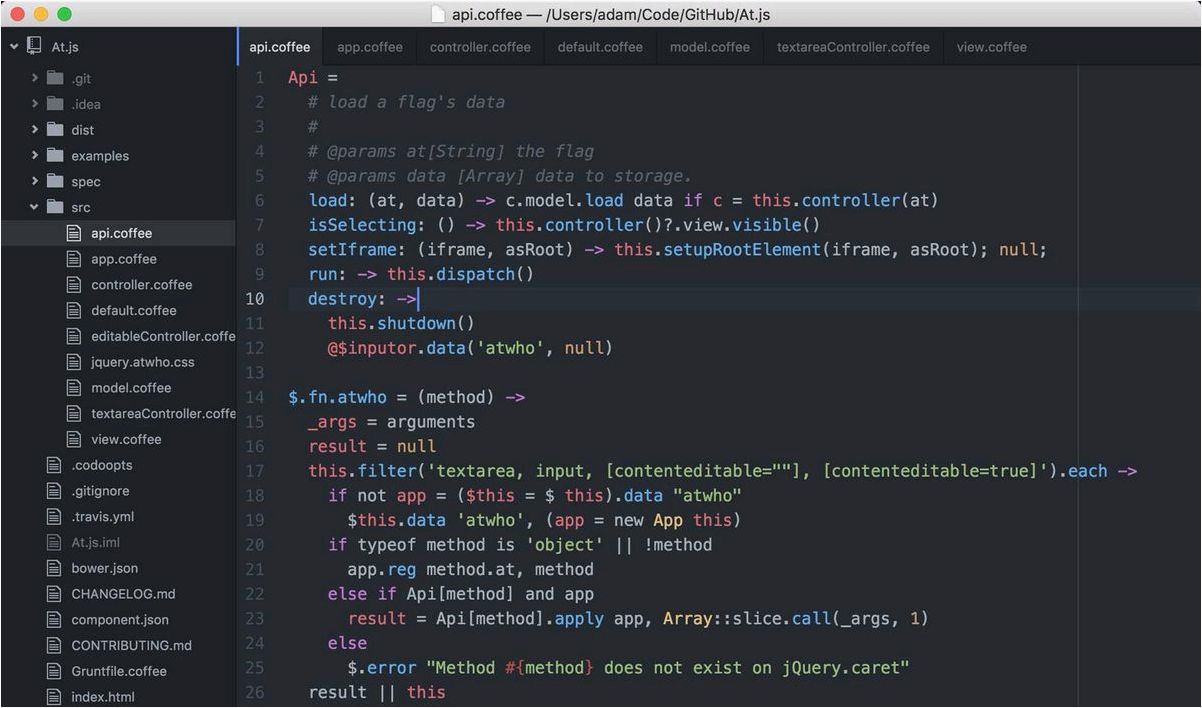Click 'isSelecting' in the editor
This screenshot has width=1202, height=708.
coord(362,225)
